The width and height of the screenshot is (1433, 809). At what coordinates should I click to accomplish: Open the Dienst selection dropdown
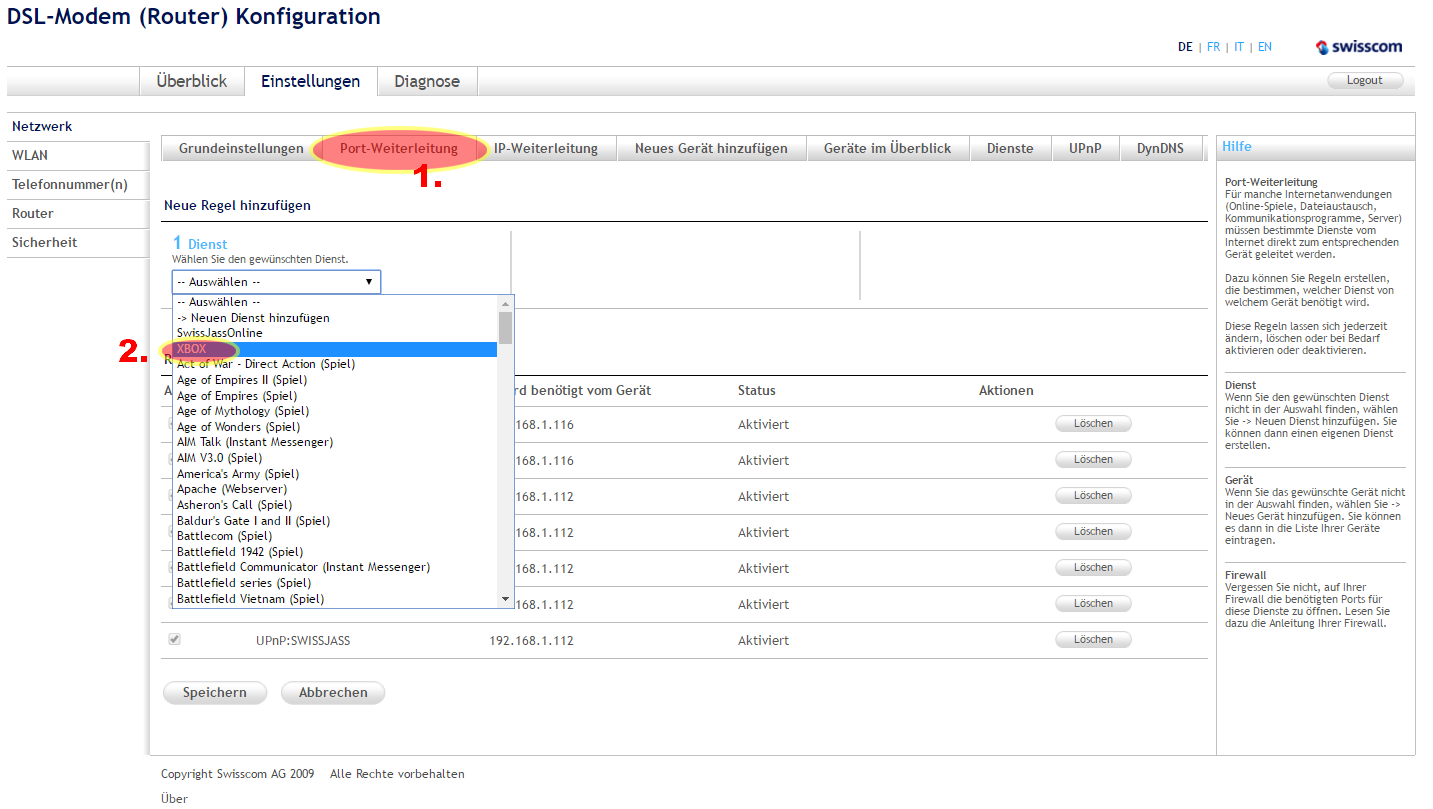[276, 282]
